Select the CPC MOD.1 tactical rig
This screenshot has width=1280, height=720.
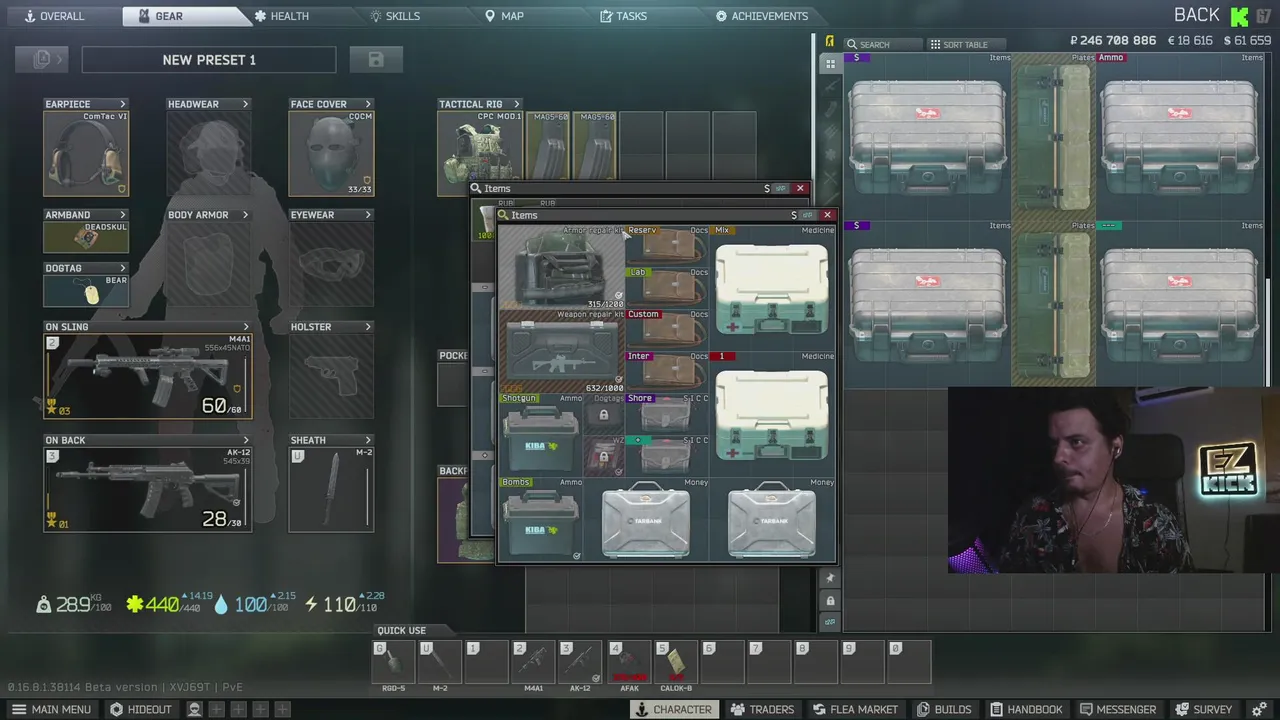coord(481,153)
